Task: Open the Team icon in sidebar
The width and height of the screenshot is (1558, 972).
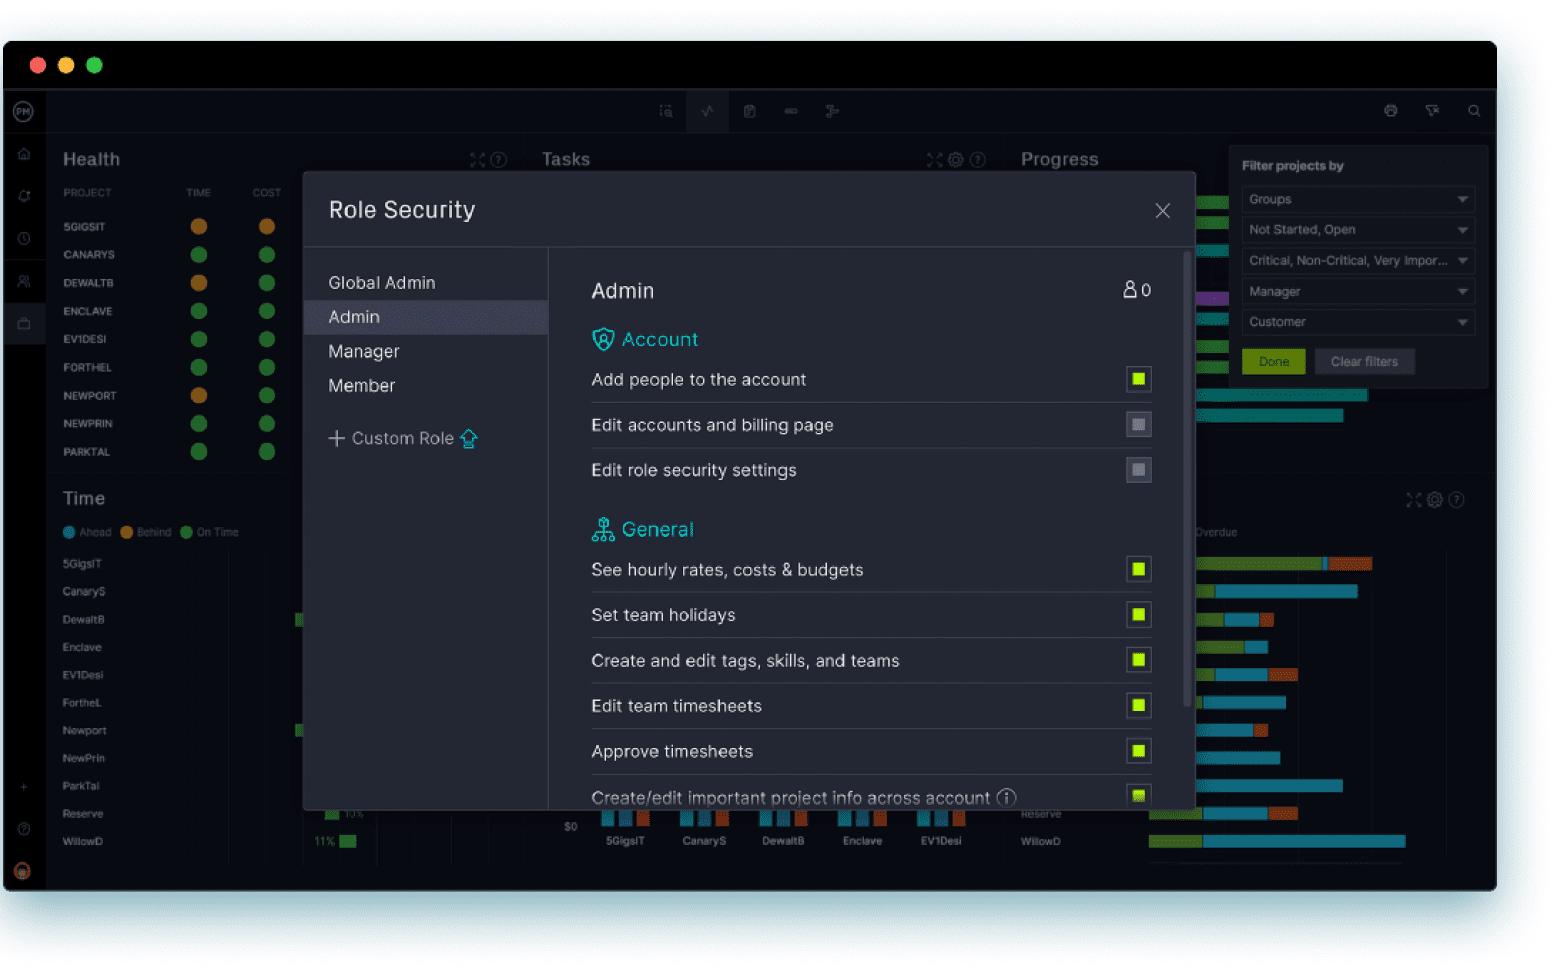Action: [24, 281]
